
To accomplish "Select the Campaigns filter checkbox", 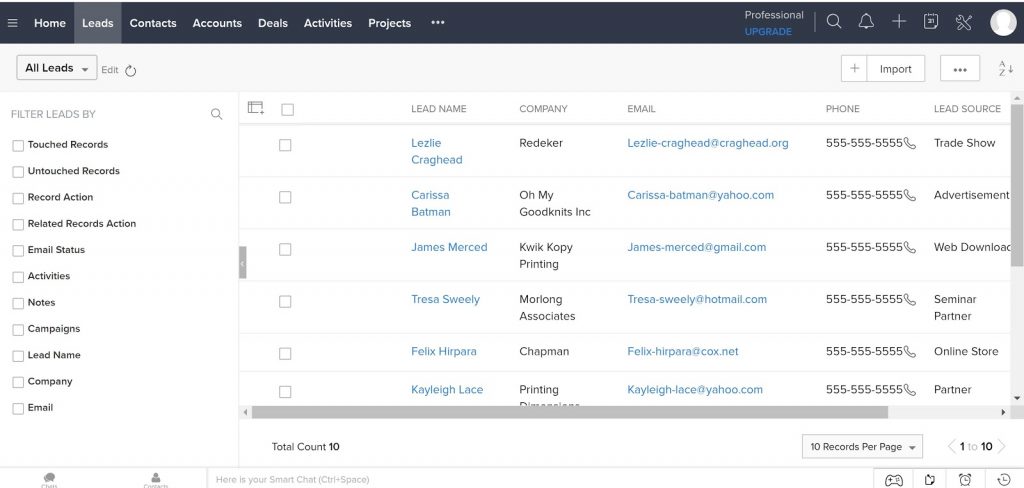I will click(x=18, y=330).
